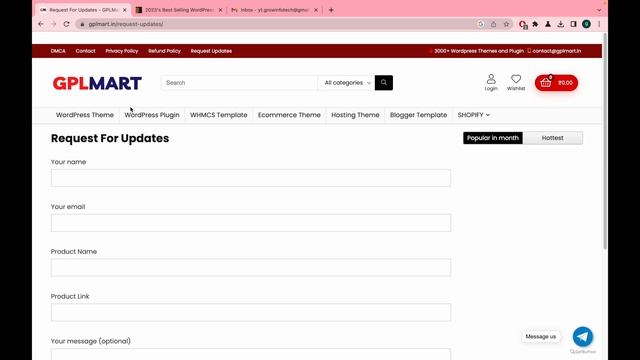
Task: Close the Best Selling WordPress tab
Action: (x=220, y=10)
